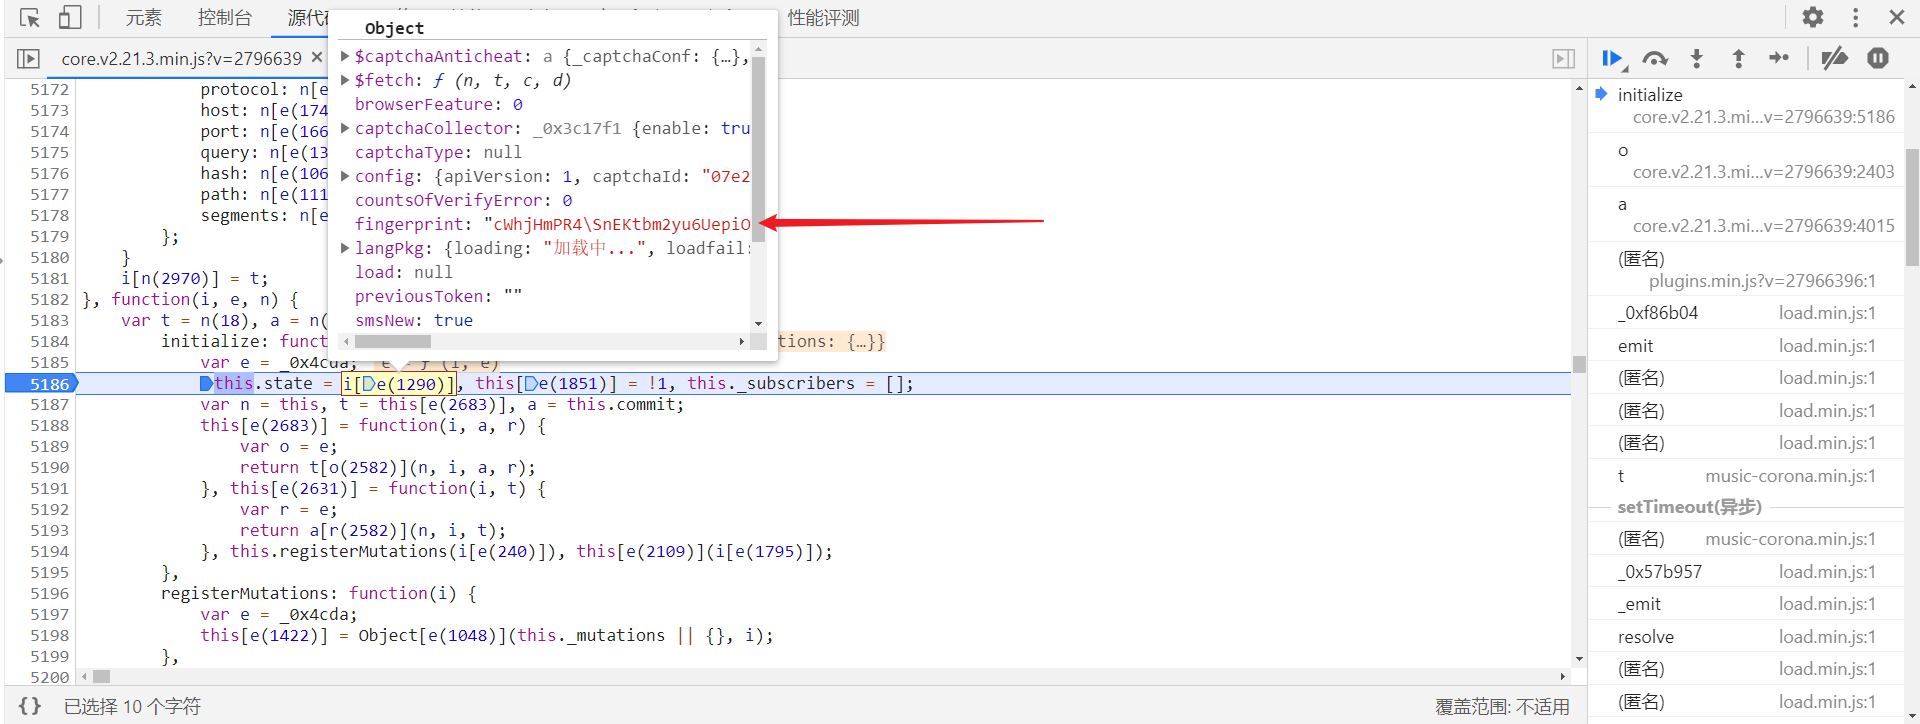The width and height of the screenshot is (1920, 724).
Task: Toggle pause on exceptions
Action: 1878,58
